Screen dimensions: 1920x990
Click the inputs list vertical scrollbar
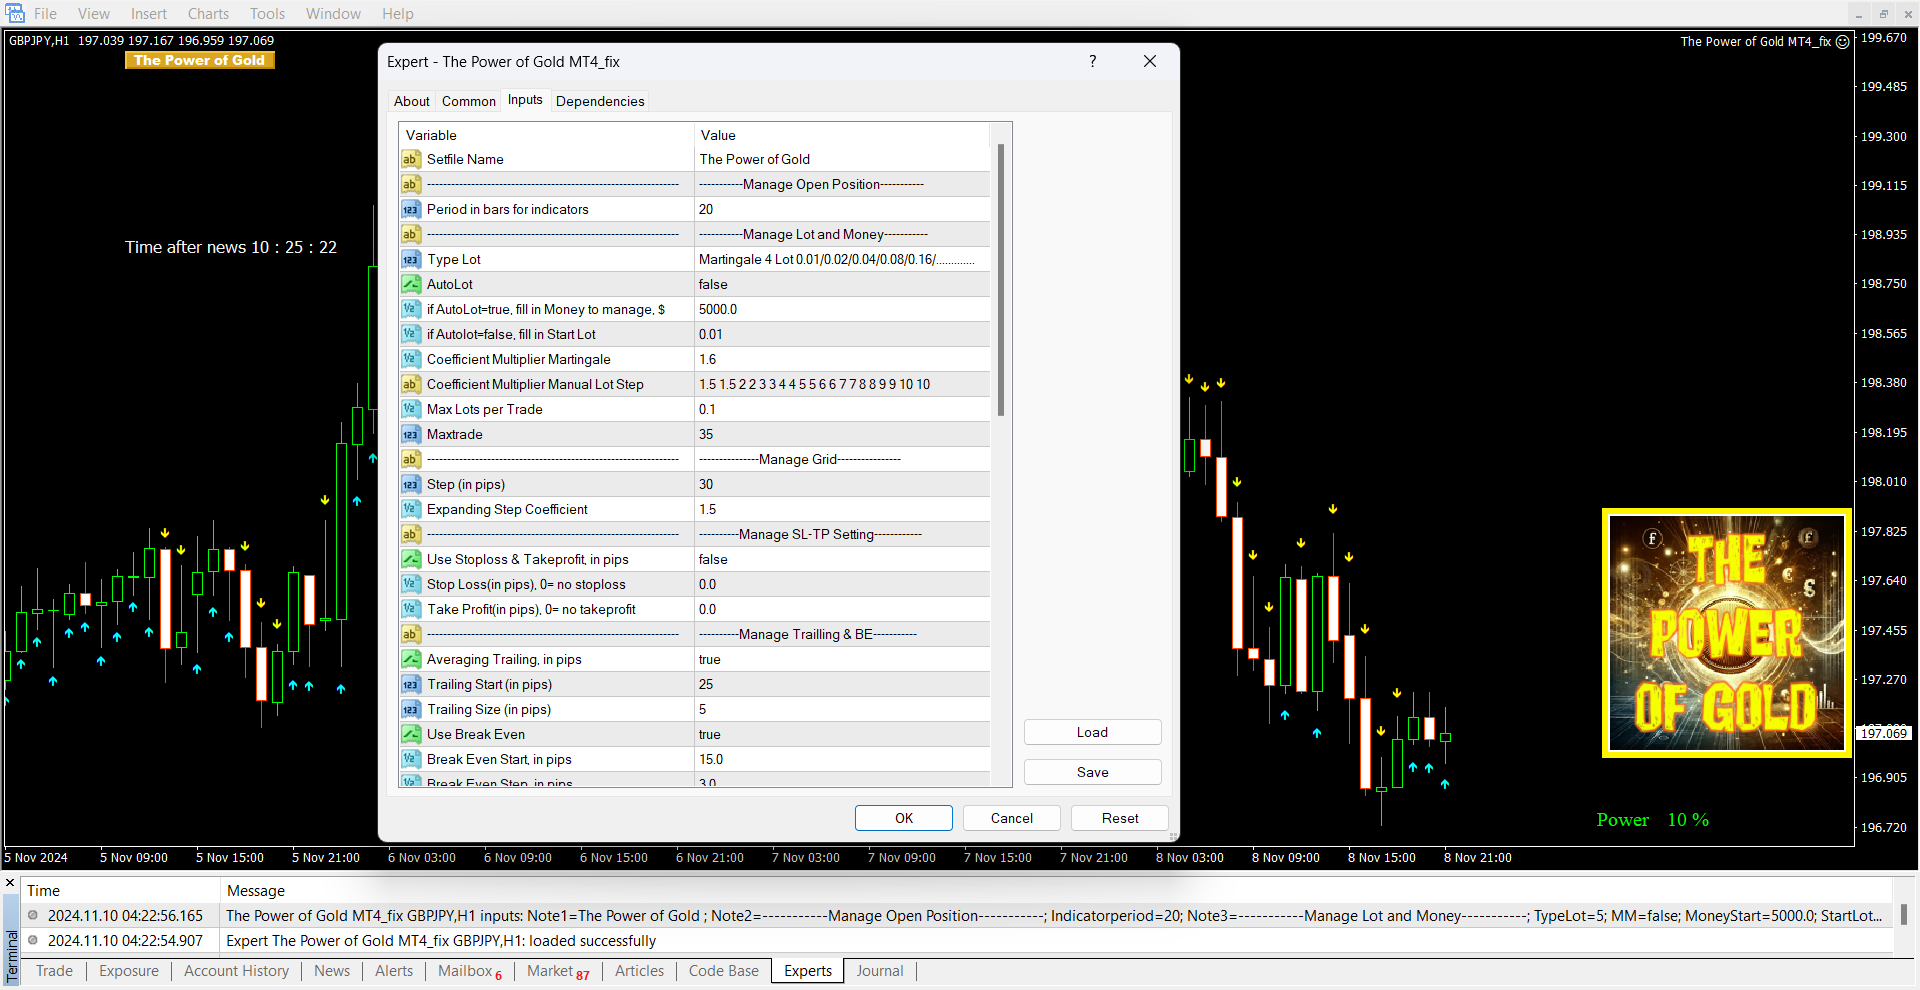(1000, 280)
